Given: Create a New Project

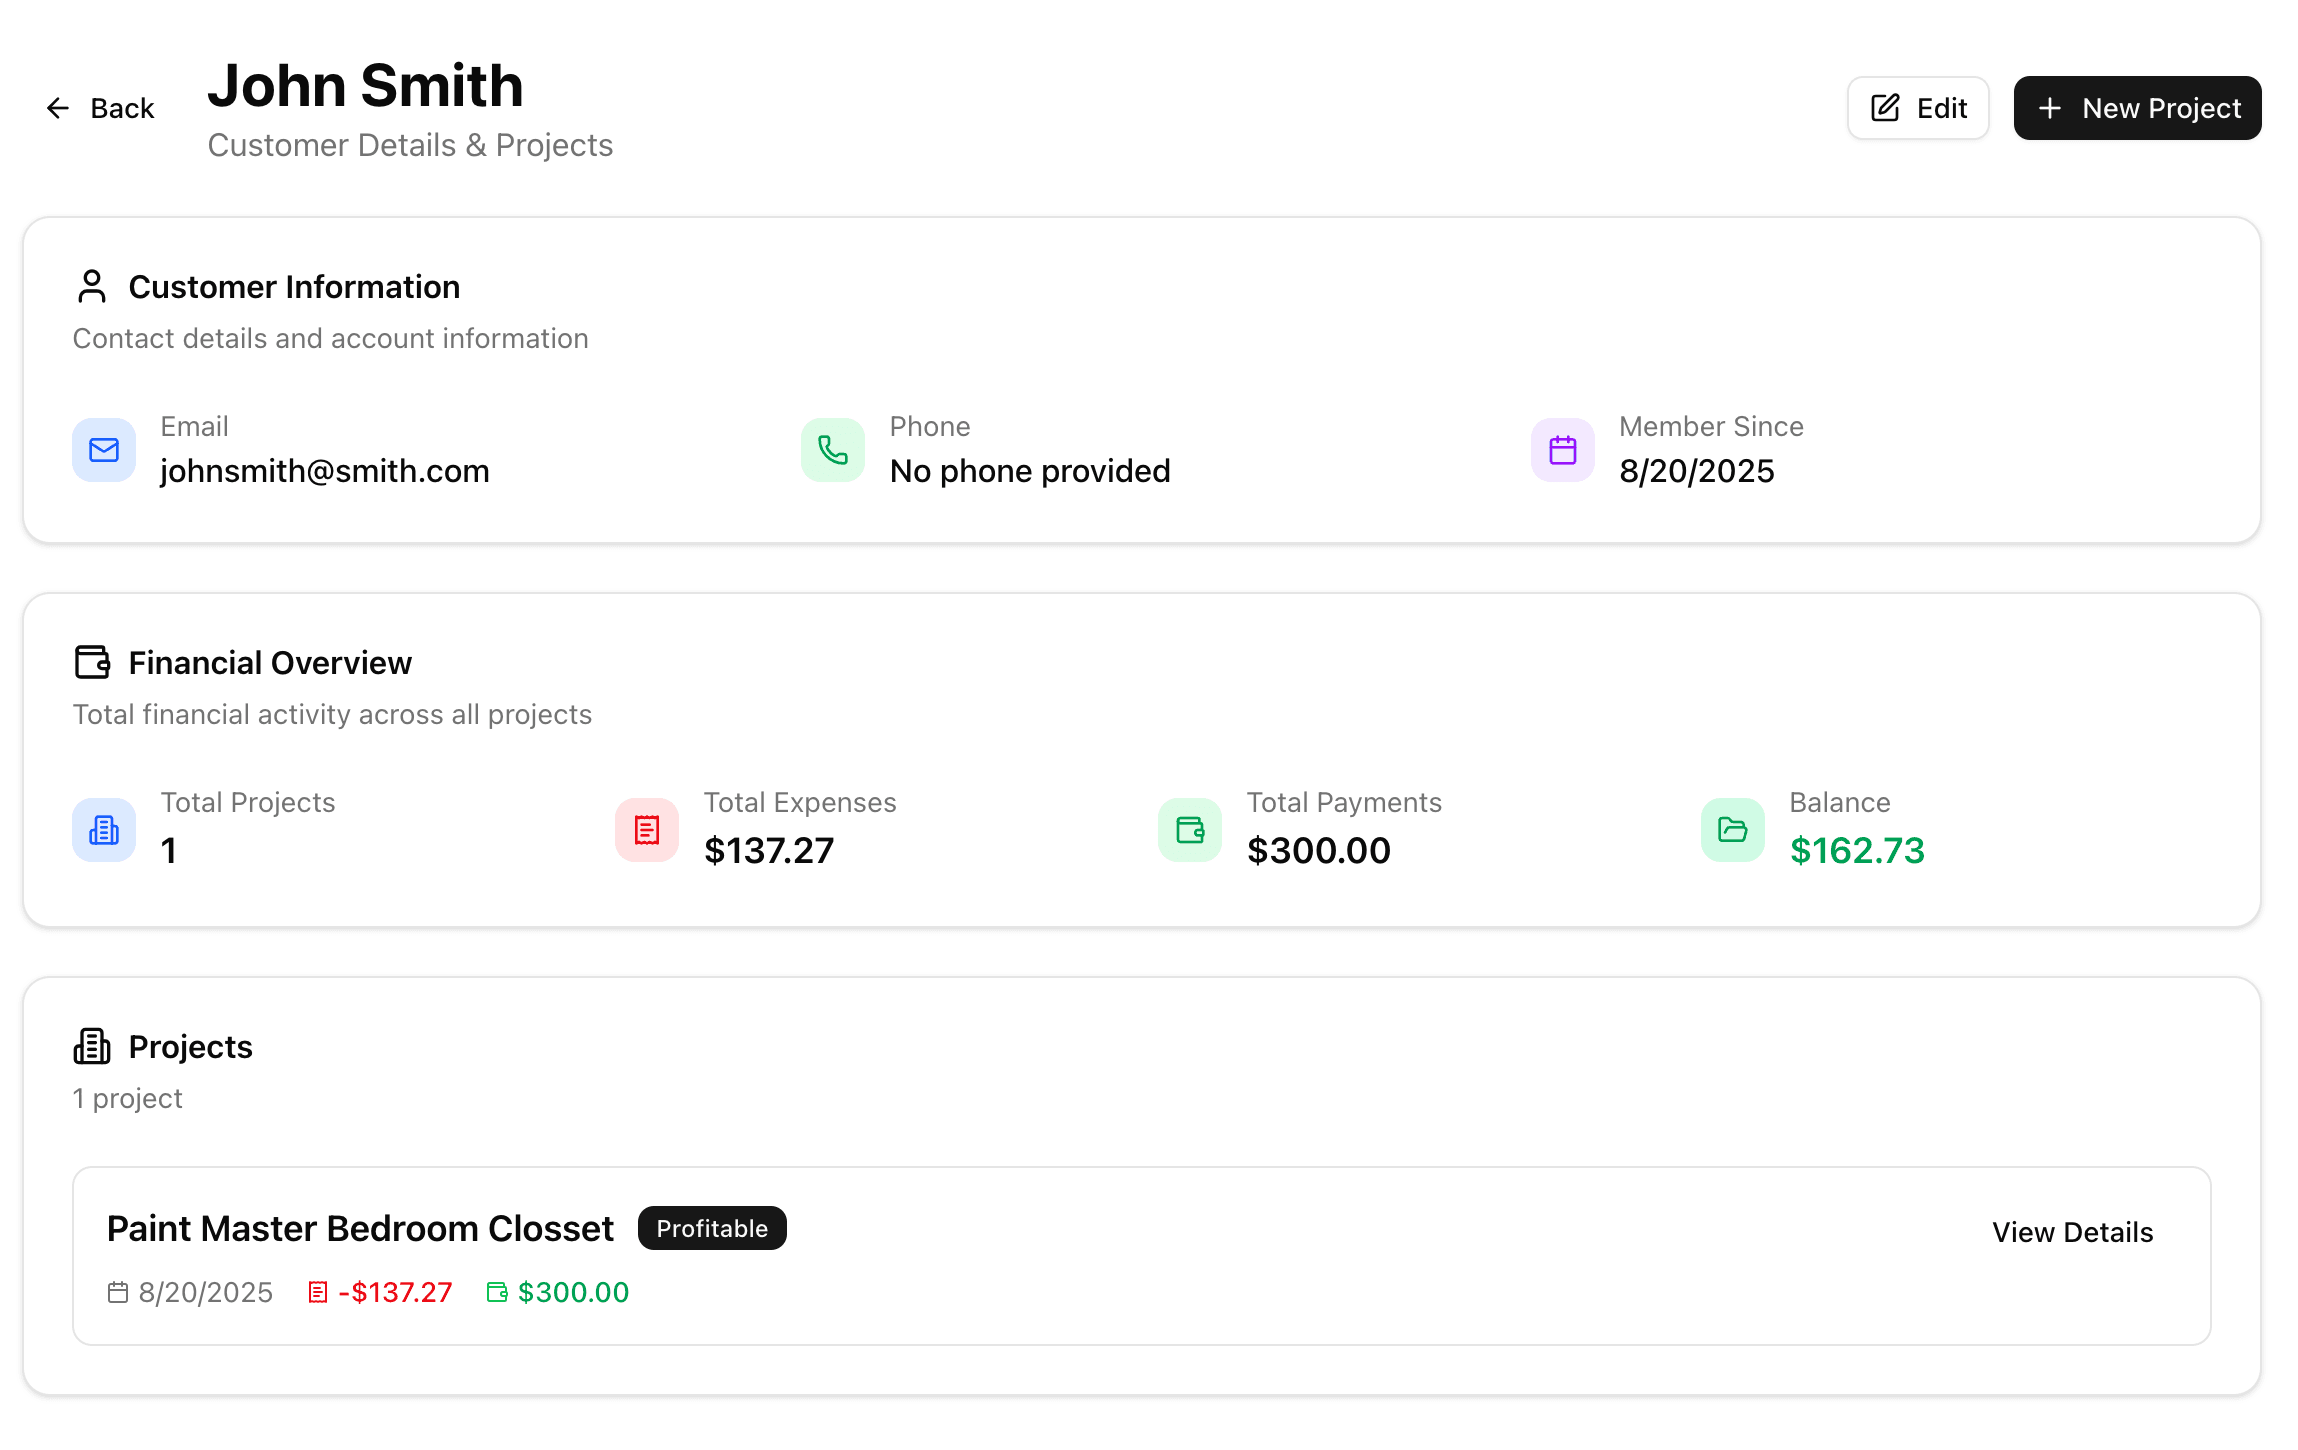Looking at the screenshot, I should tap(2137, 108).
